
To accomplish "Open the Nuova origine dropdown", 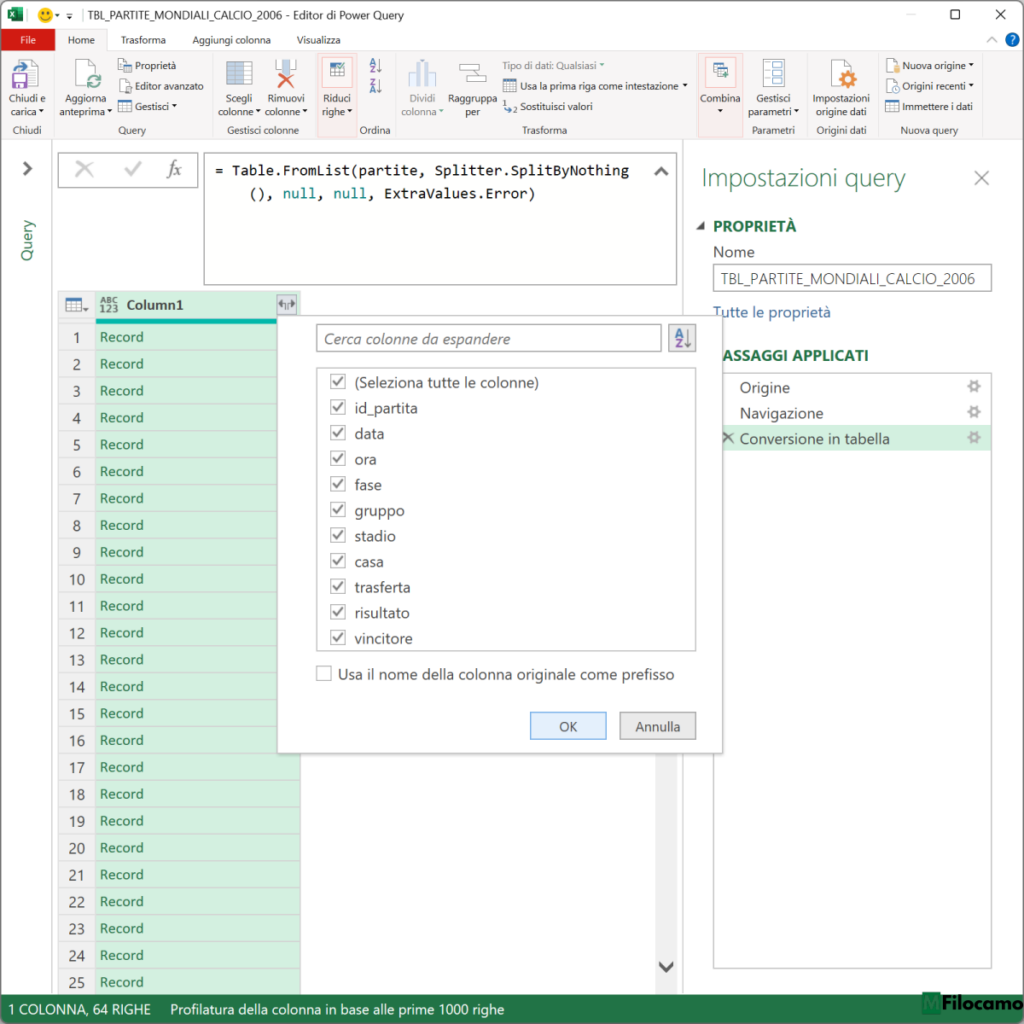I will coord(930,65).
